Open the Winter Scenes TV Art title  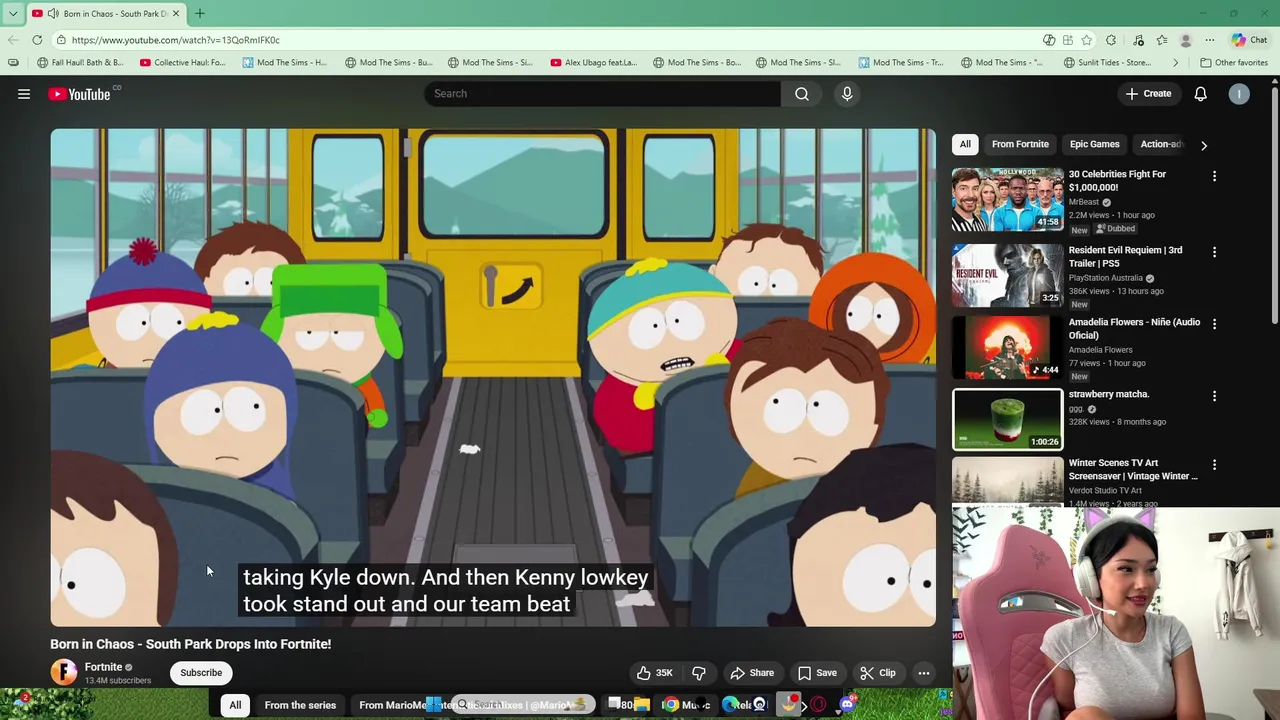point(1132,470)
